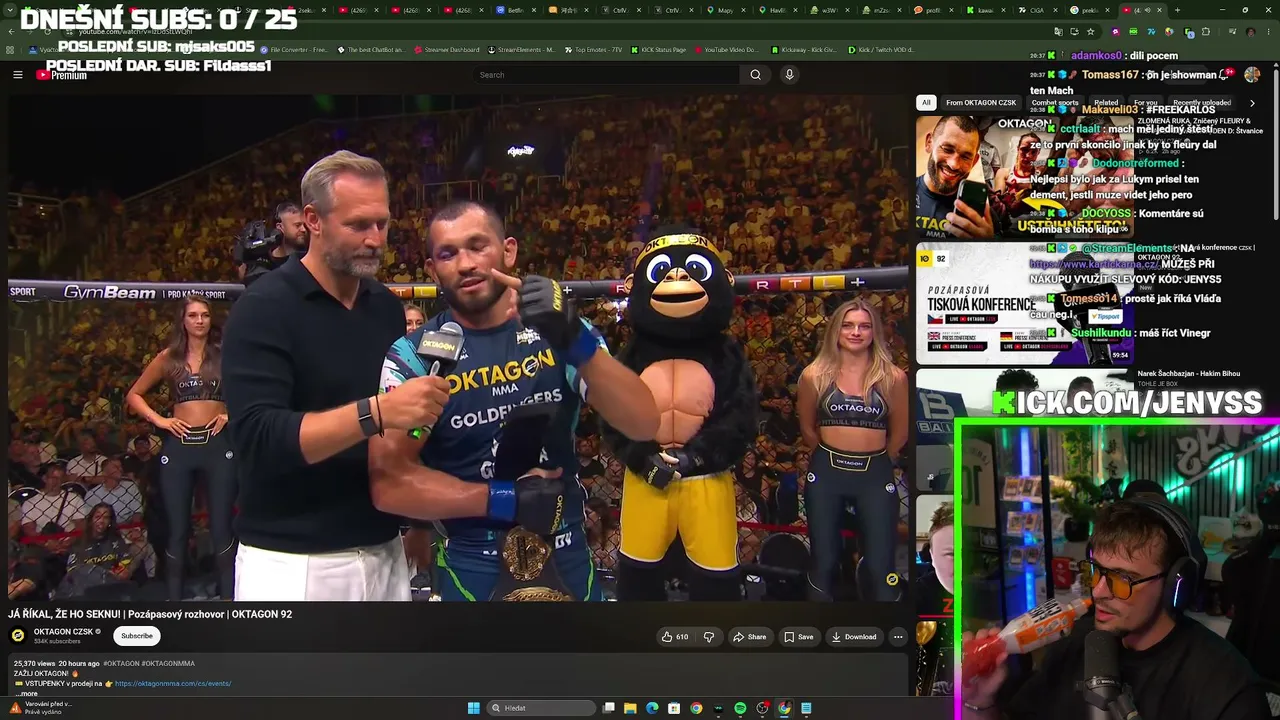The image size is (1280, 720).
Task: Start voice search with microphone
Action: 789,75
